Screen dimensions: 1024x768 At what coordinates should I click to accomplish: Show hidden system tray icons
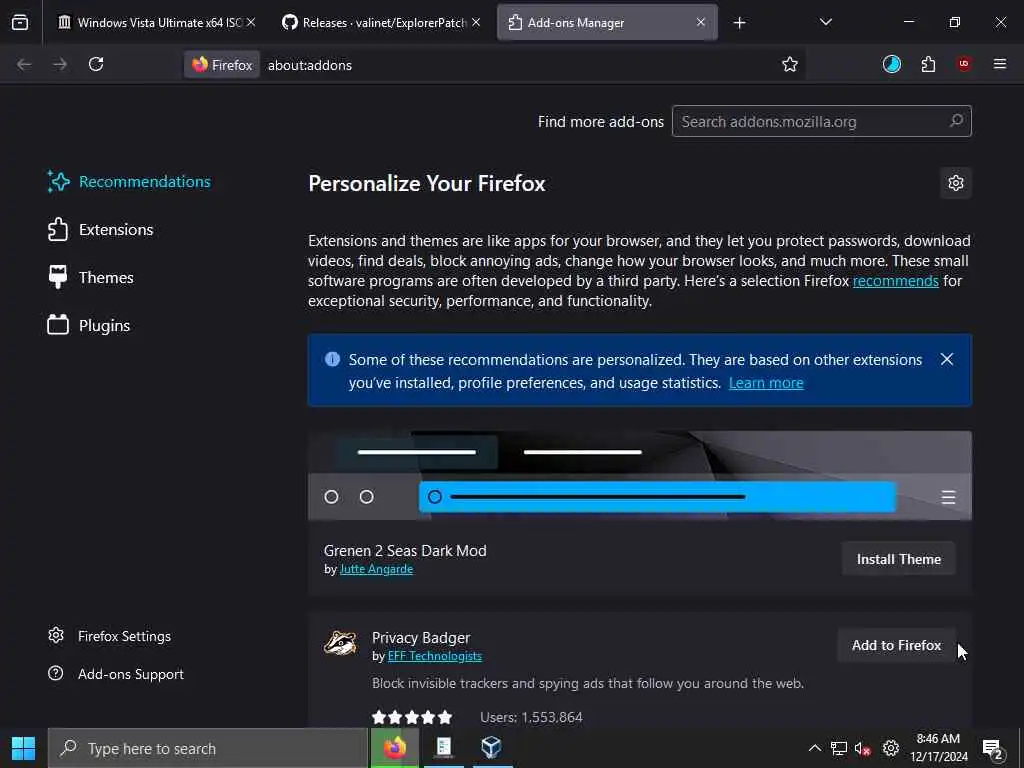coord(814,748)
